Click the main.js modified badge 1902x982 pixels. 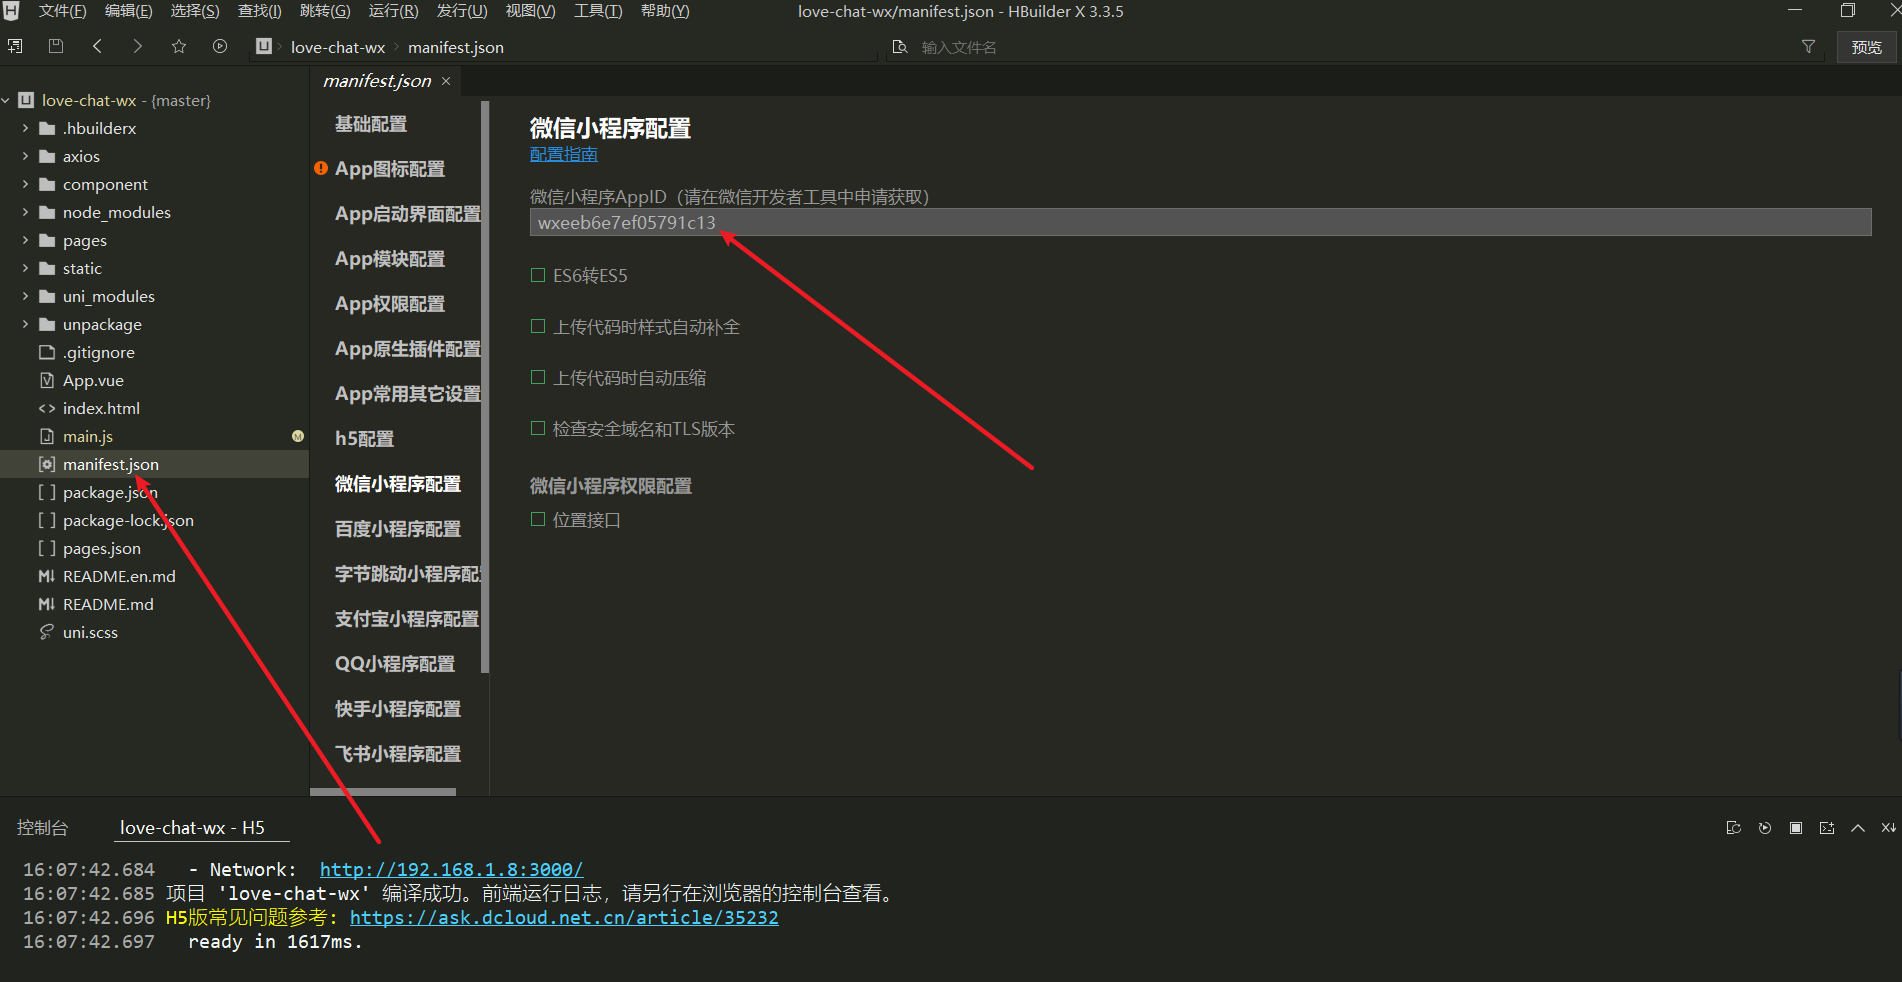pyautogui.click(x=298, y=436)
